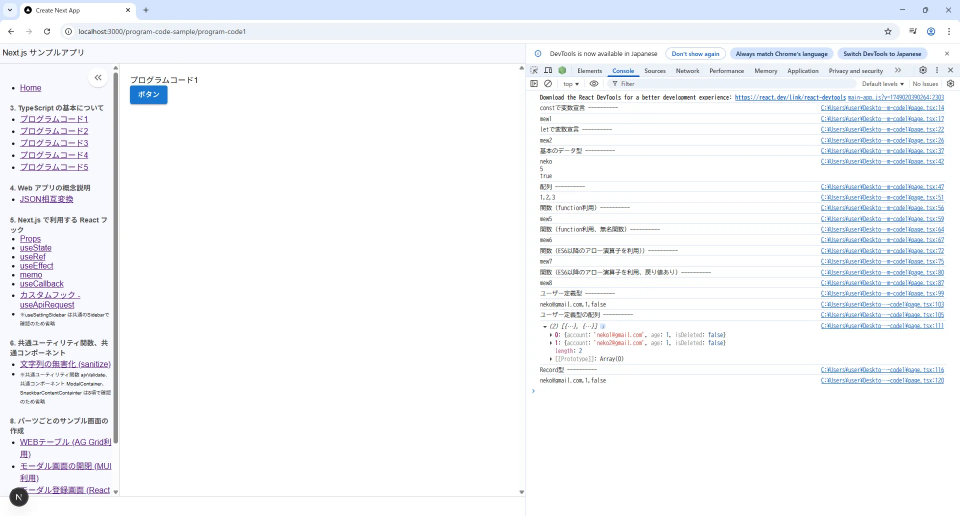
Task: View site information icon in address bar
Action: [69, 31]
